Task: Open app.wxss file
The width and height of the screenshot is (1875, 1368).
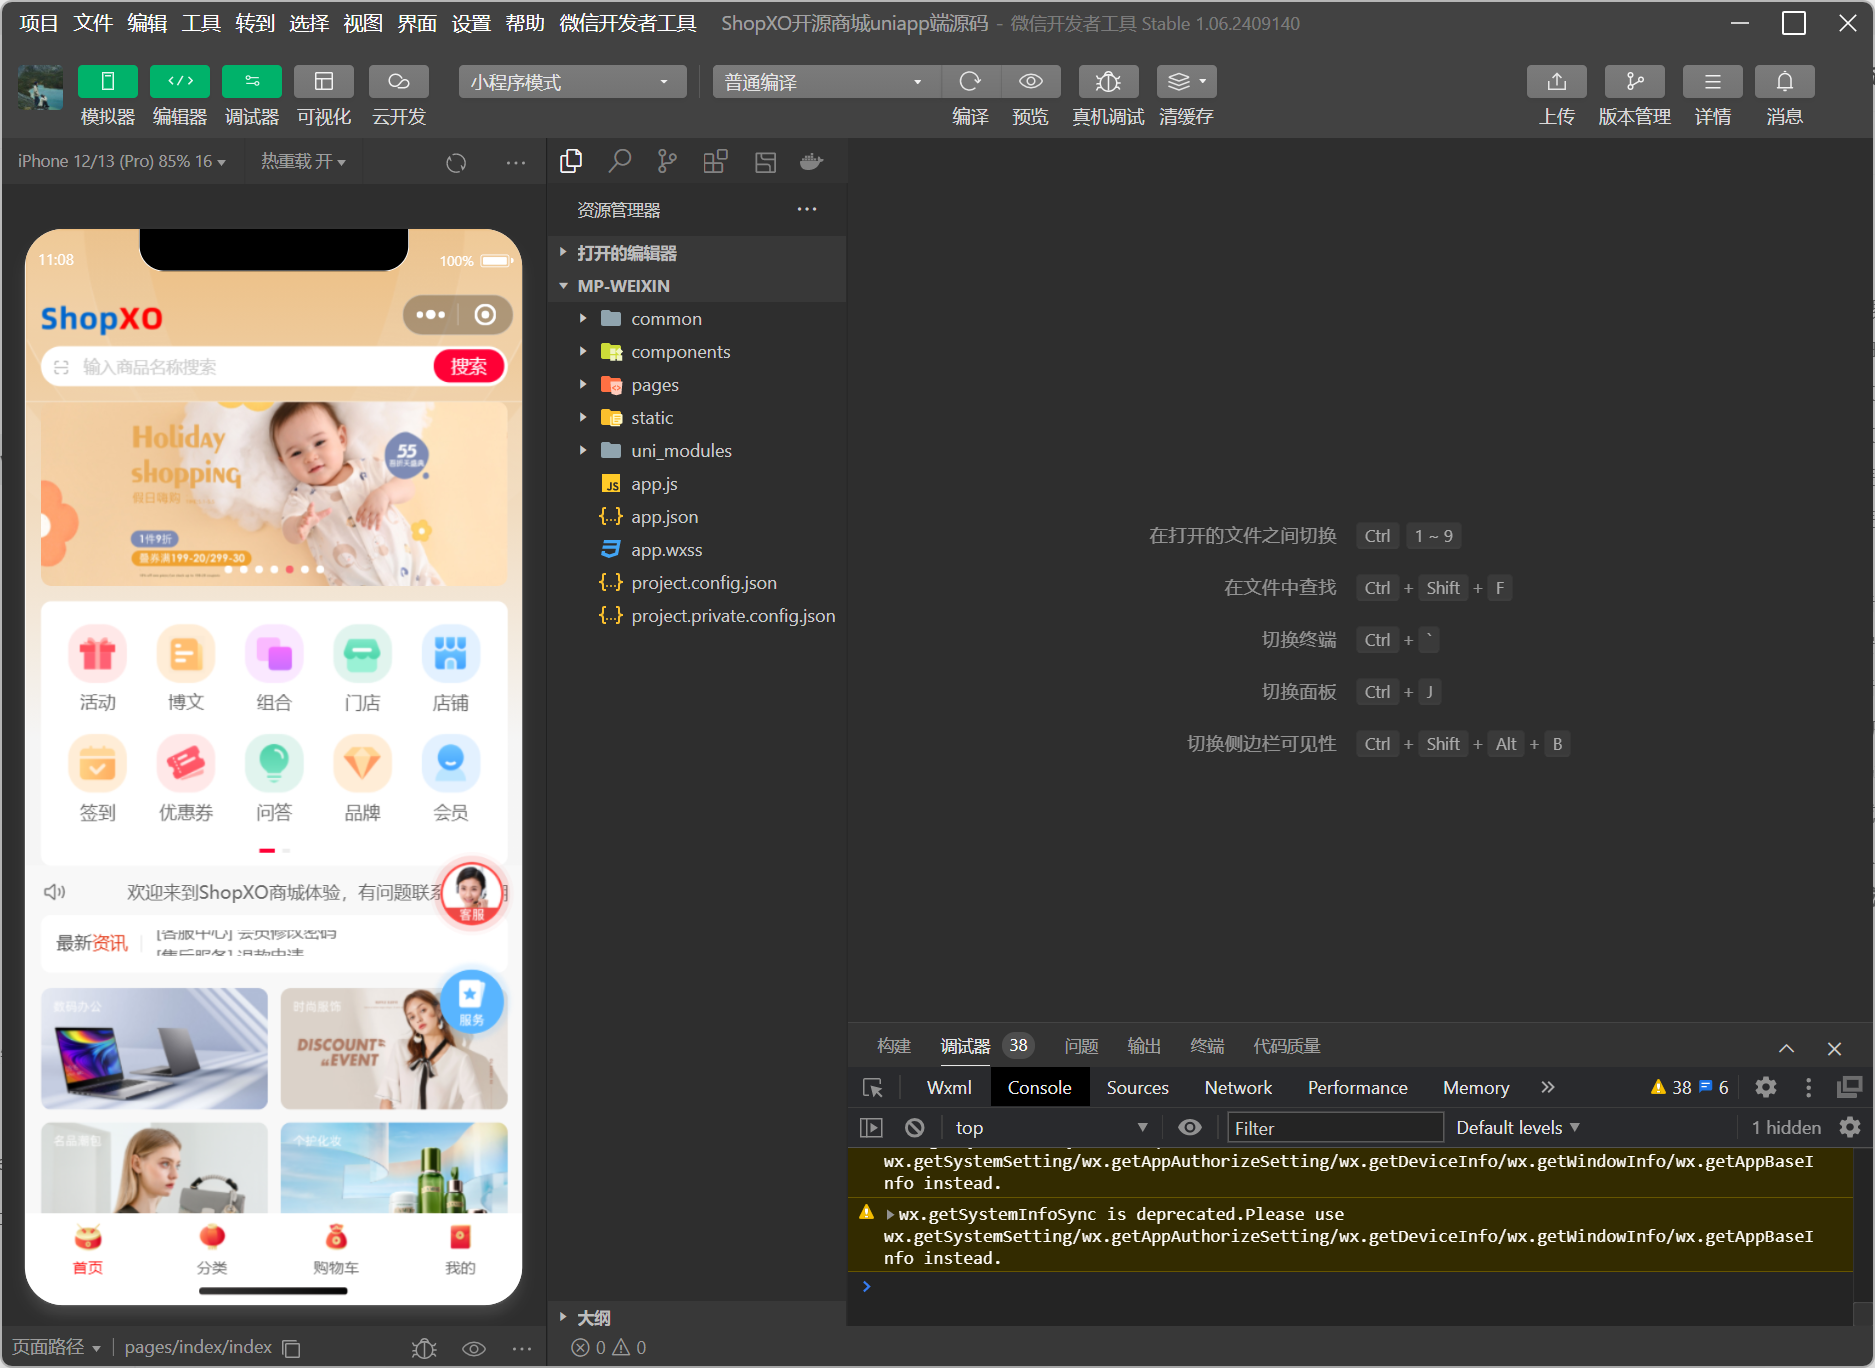Action: [697, 550]
